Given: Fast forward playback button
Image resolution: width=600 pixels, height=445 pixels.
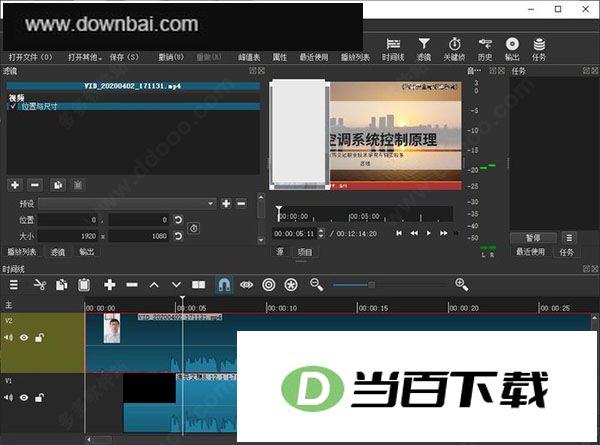Looking at the screenshot, I should tap(443, 233).
